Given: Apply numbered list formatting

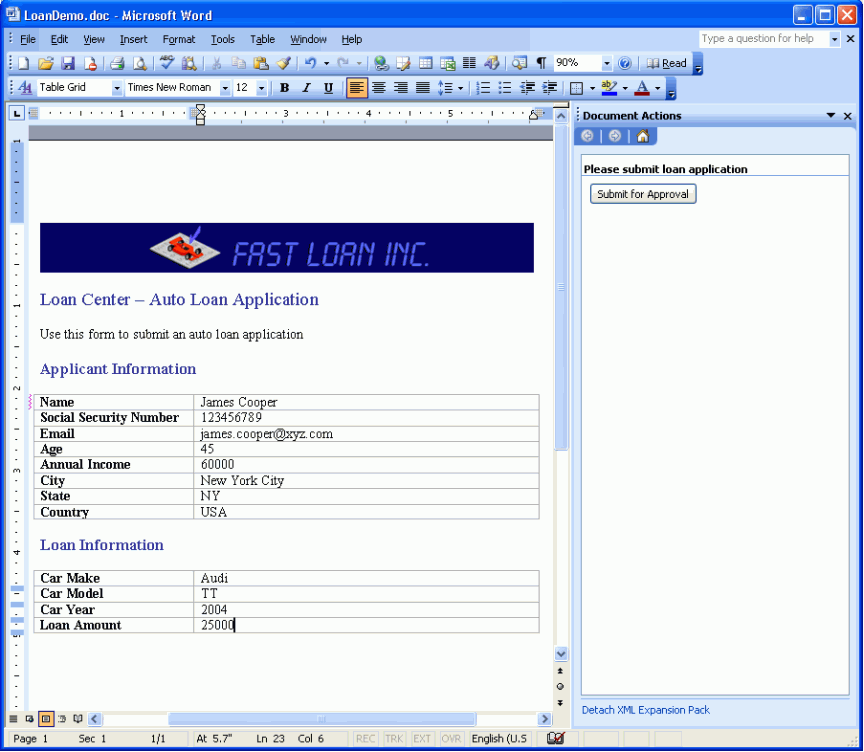Looking at the screenshot, I should click(x=483, y=88).
